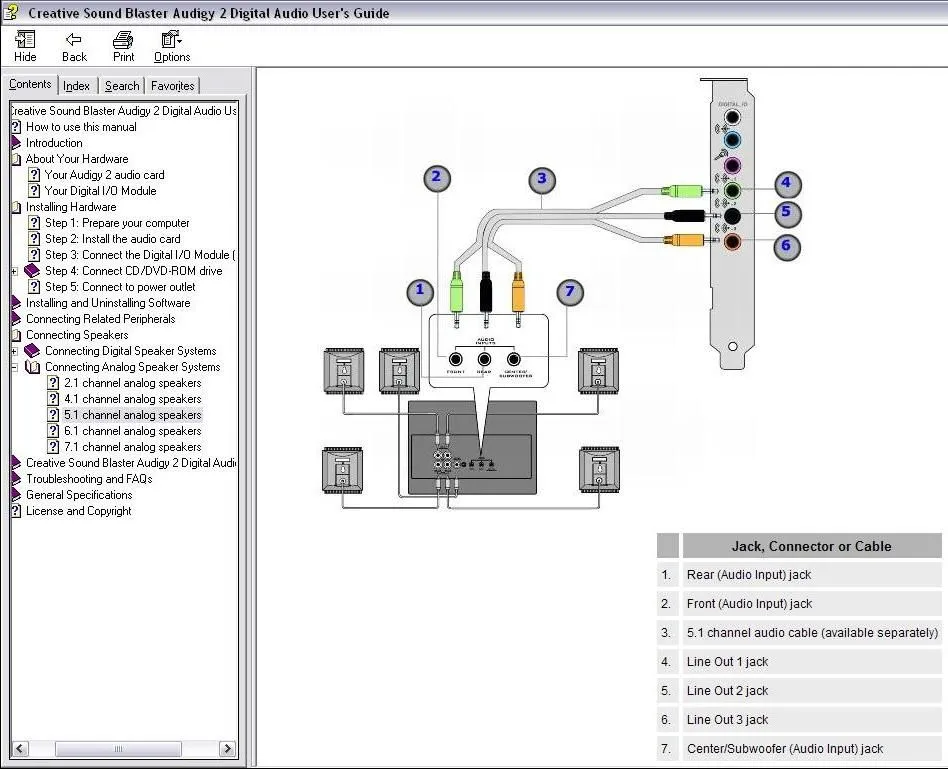
Task: Click the Hide toolbar icon
Action: (24, 45)
